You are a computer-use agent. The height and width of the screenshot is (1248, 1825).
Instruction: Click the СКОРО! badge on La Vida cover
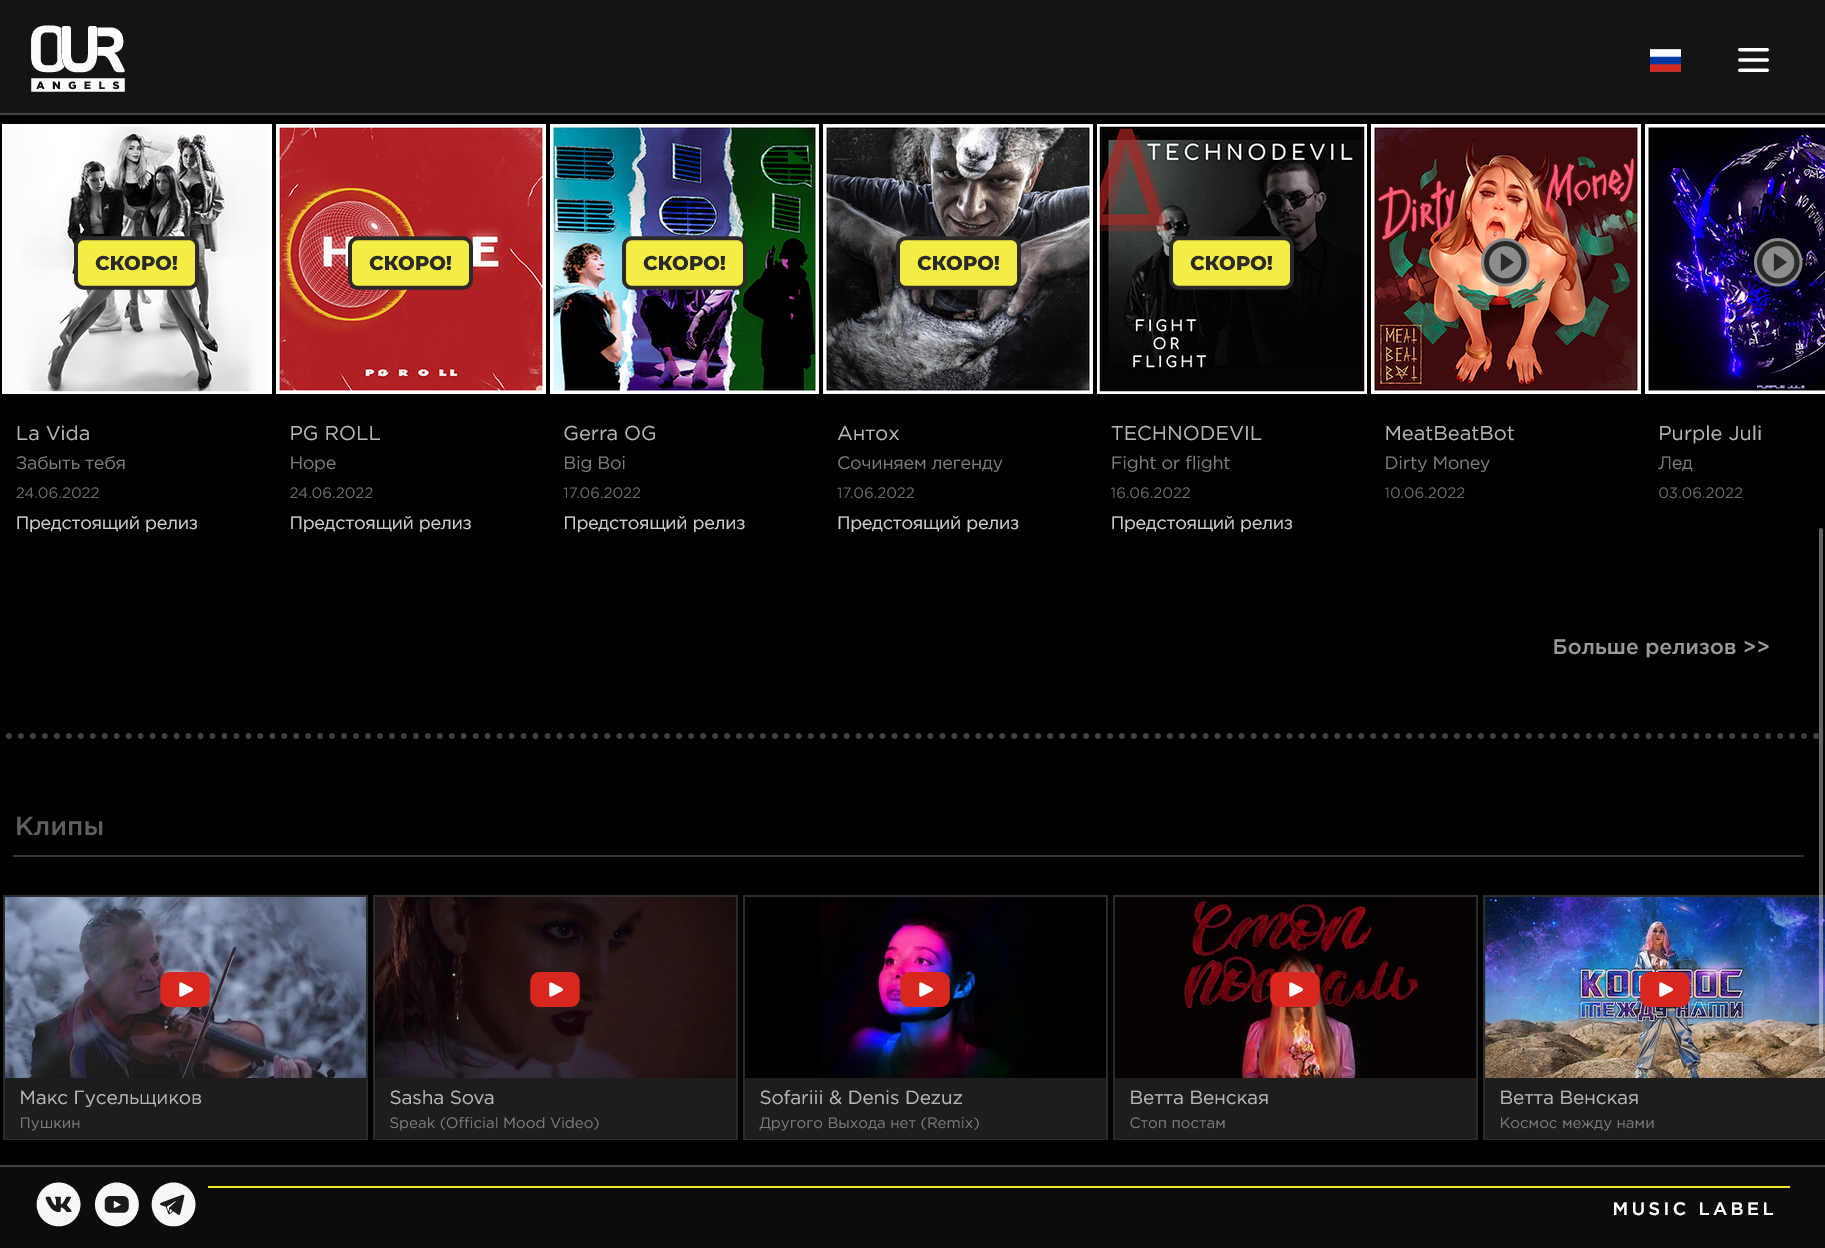pyautogui.click(x=136, y=263)
